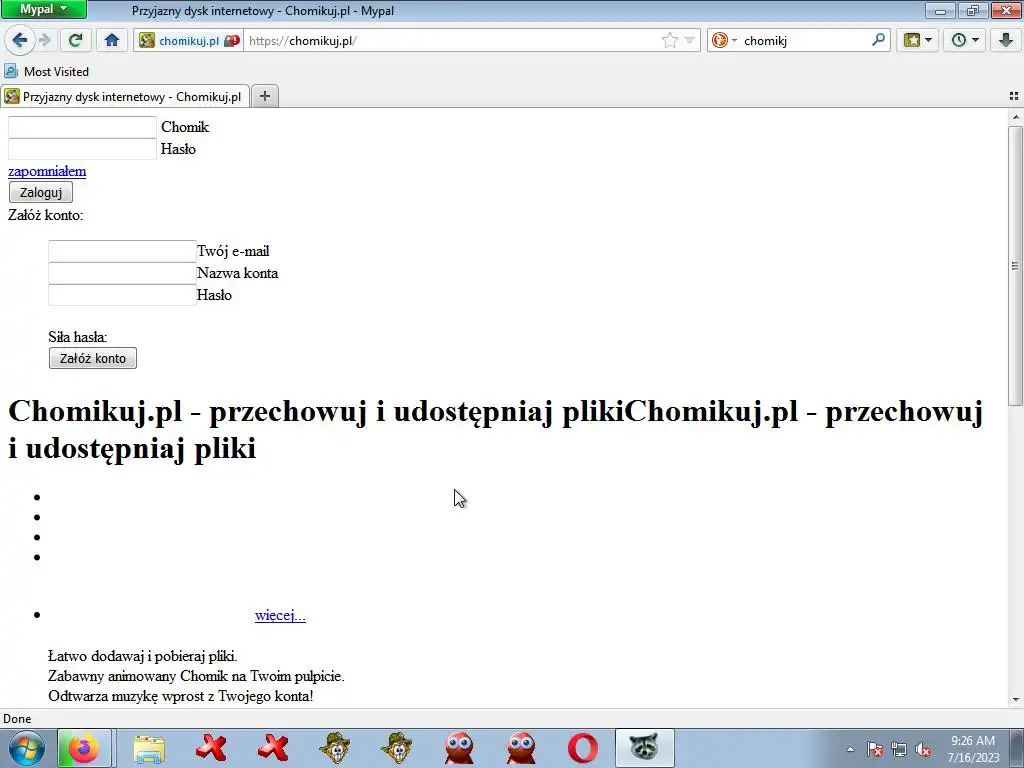Open the więcej... link
1024x768 pixels.
pos(280,615)
